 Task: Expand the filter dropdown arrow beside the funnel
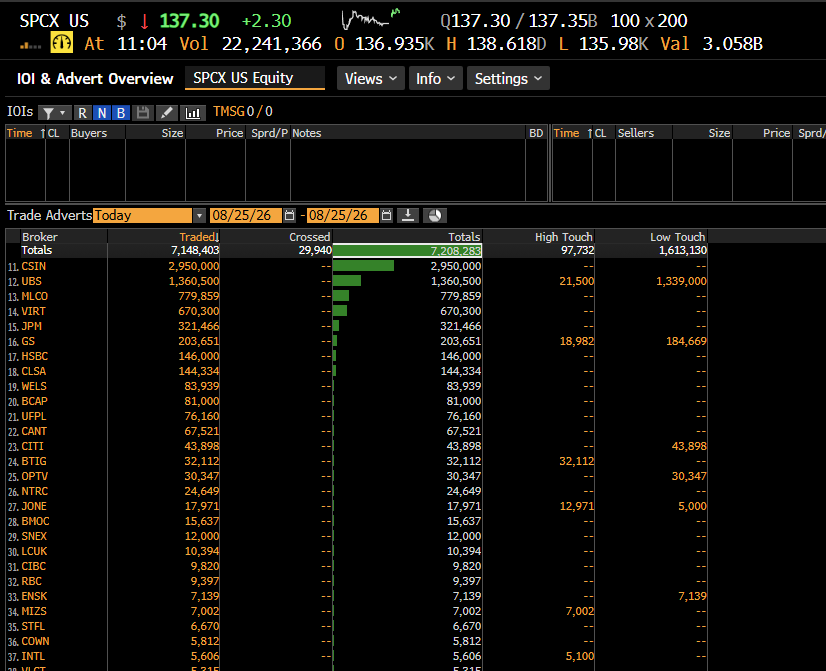63,113
